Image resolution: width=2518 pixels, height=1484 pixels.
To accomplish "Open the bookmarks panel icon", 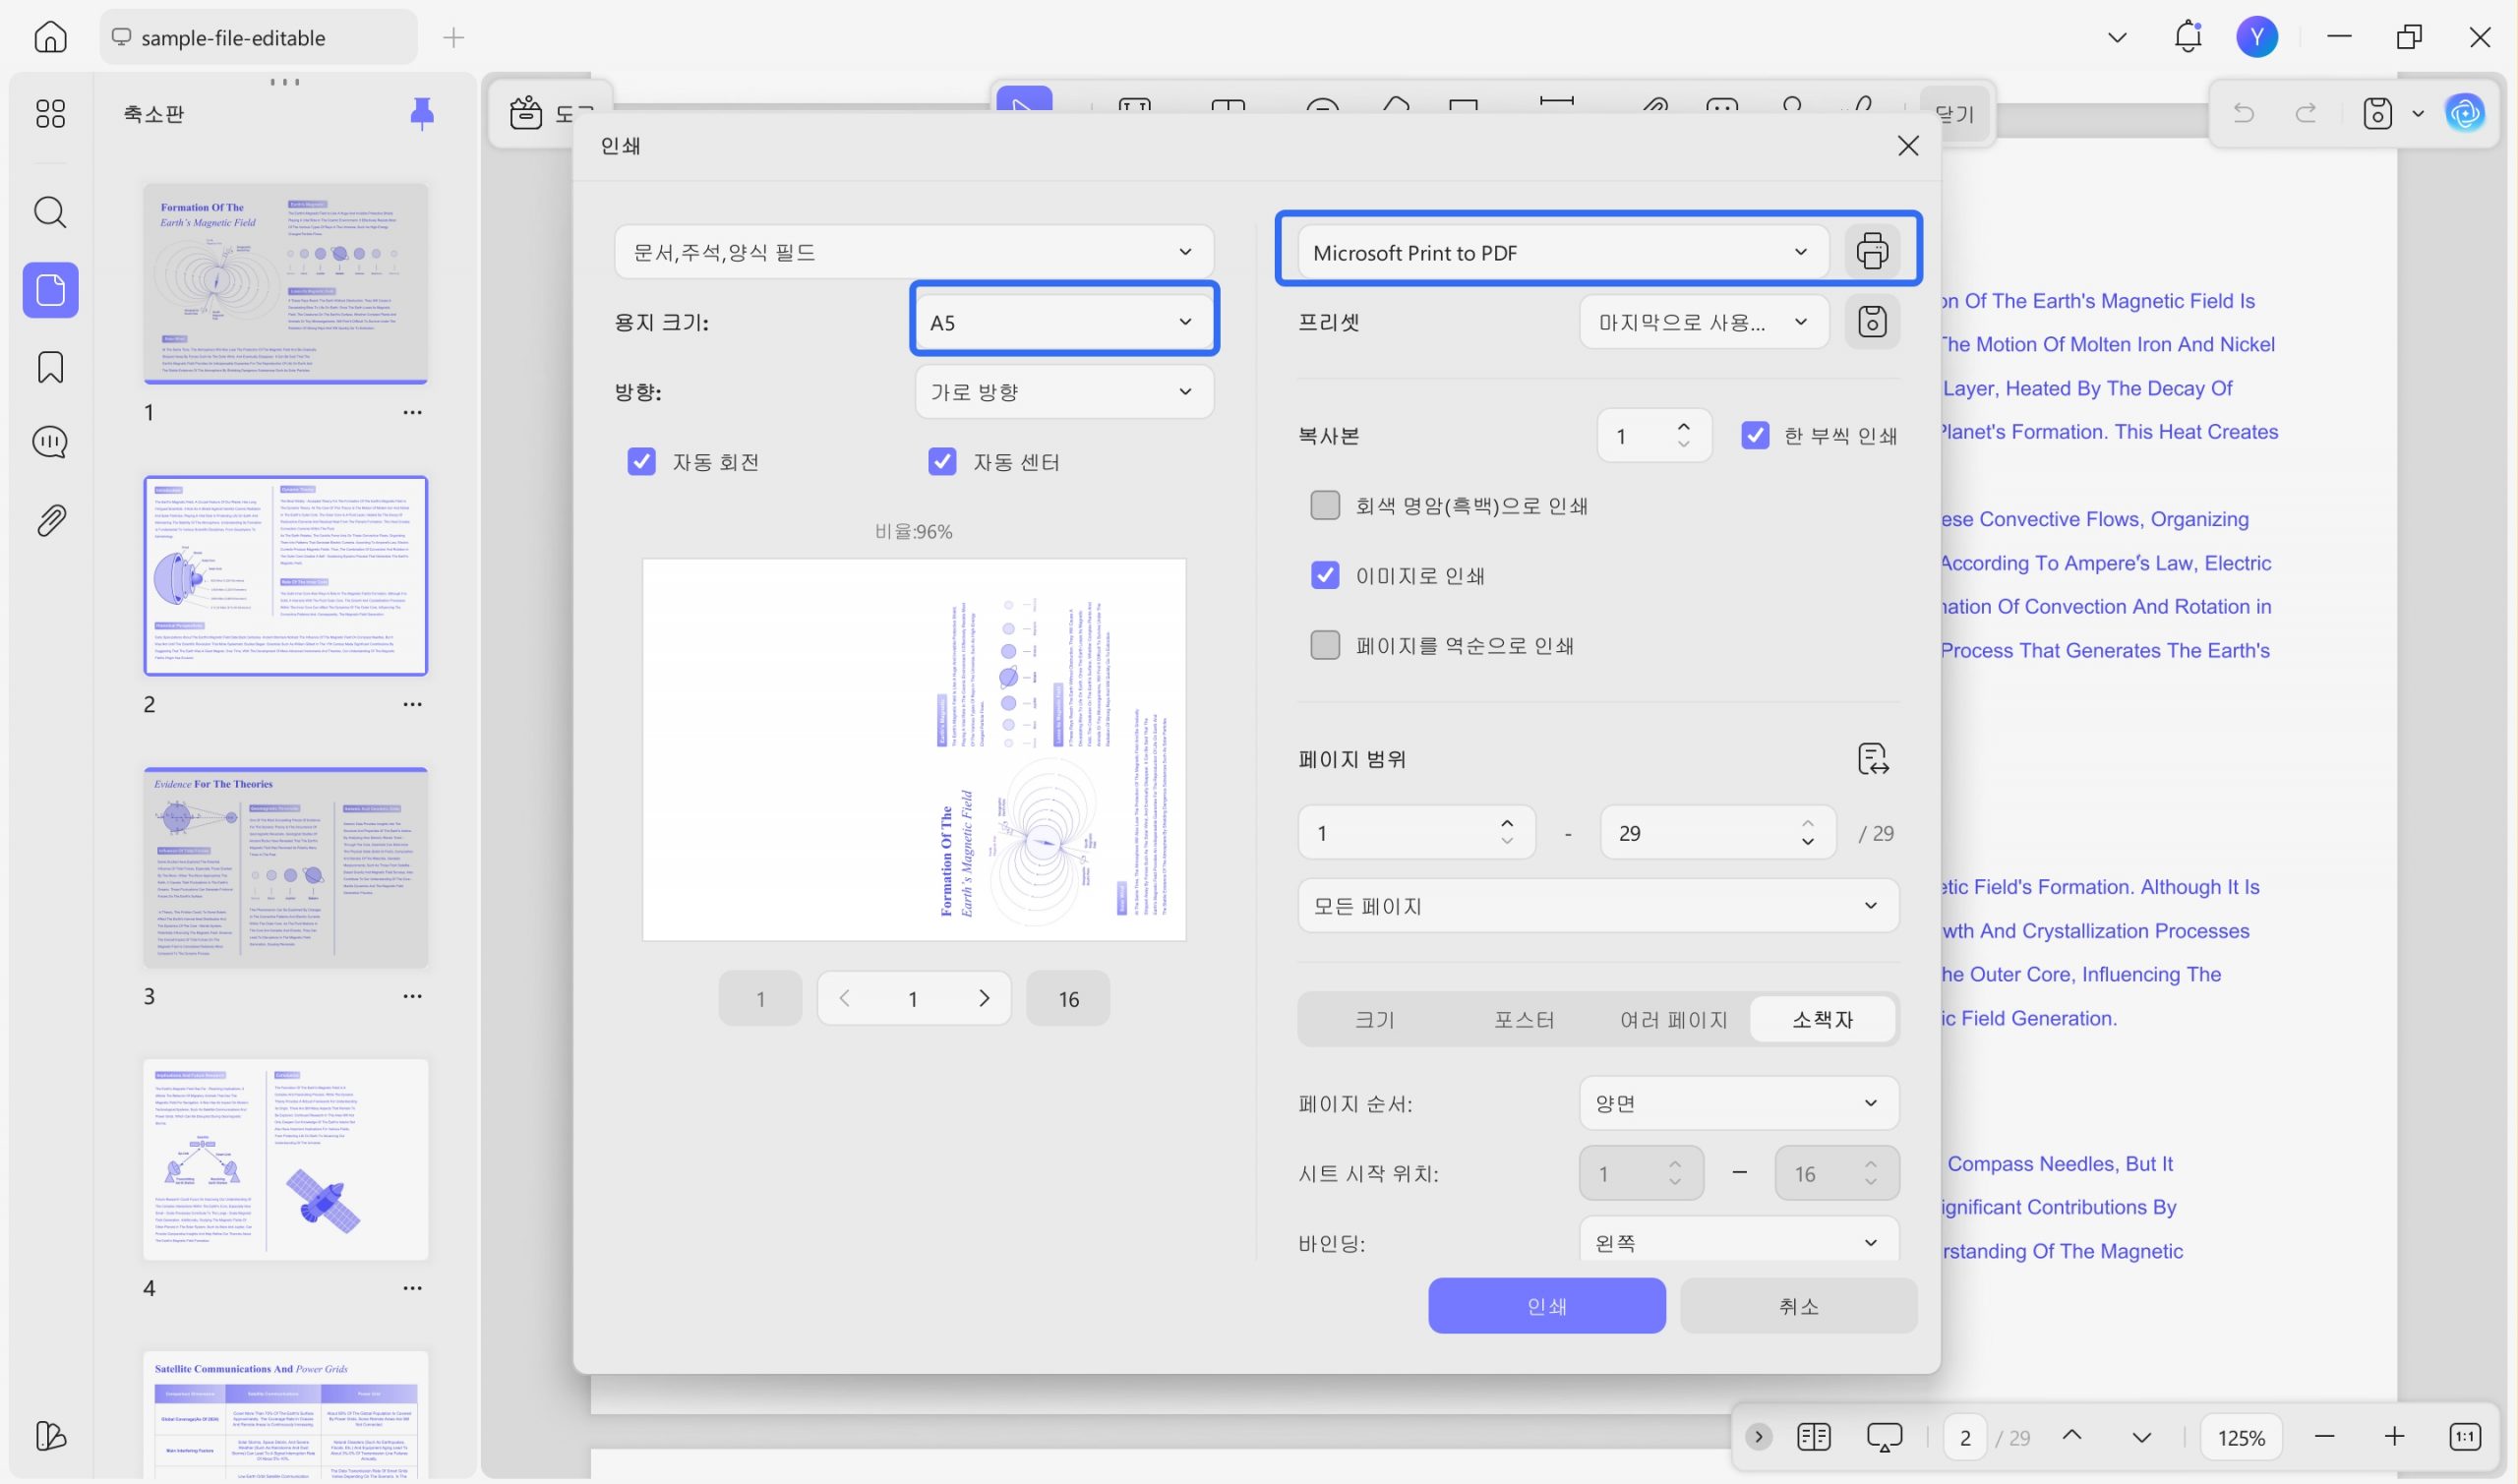I will pyautogui.click(x=50, y=367).
